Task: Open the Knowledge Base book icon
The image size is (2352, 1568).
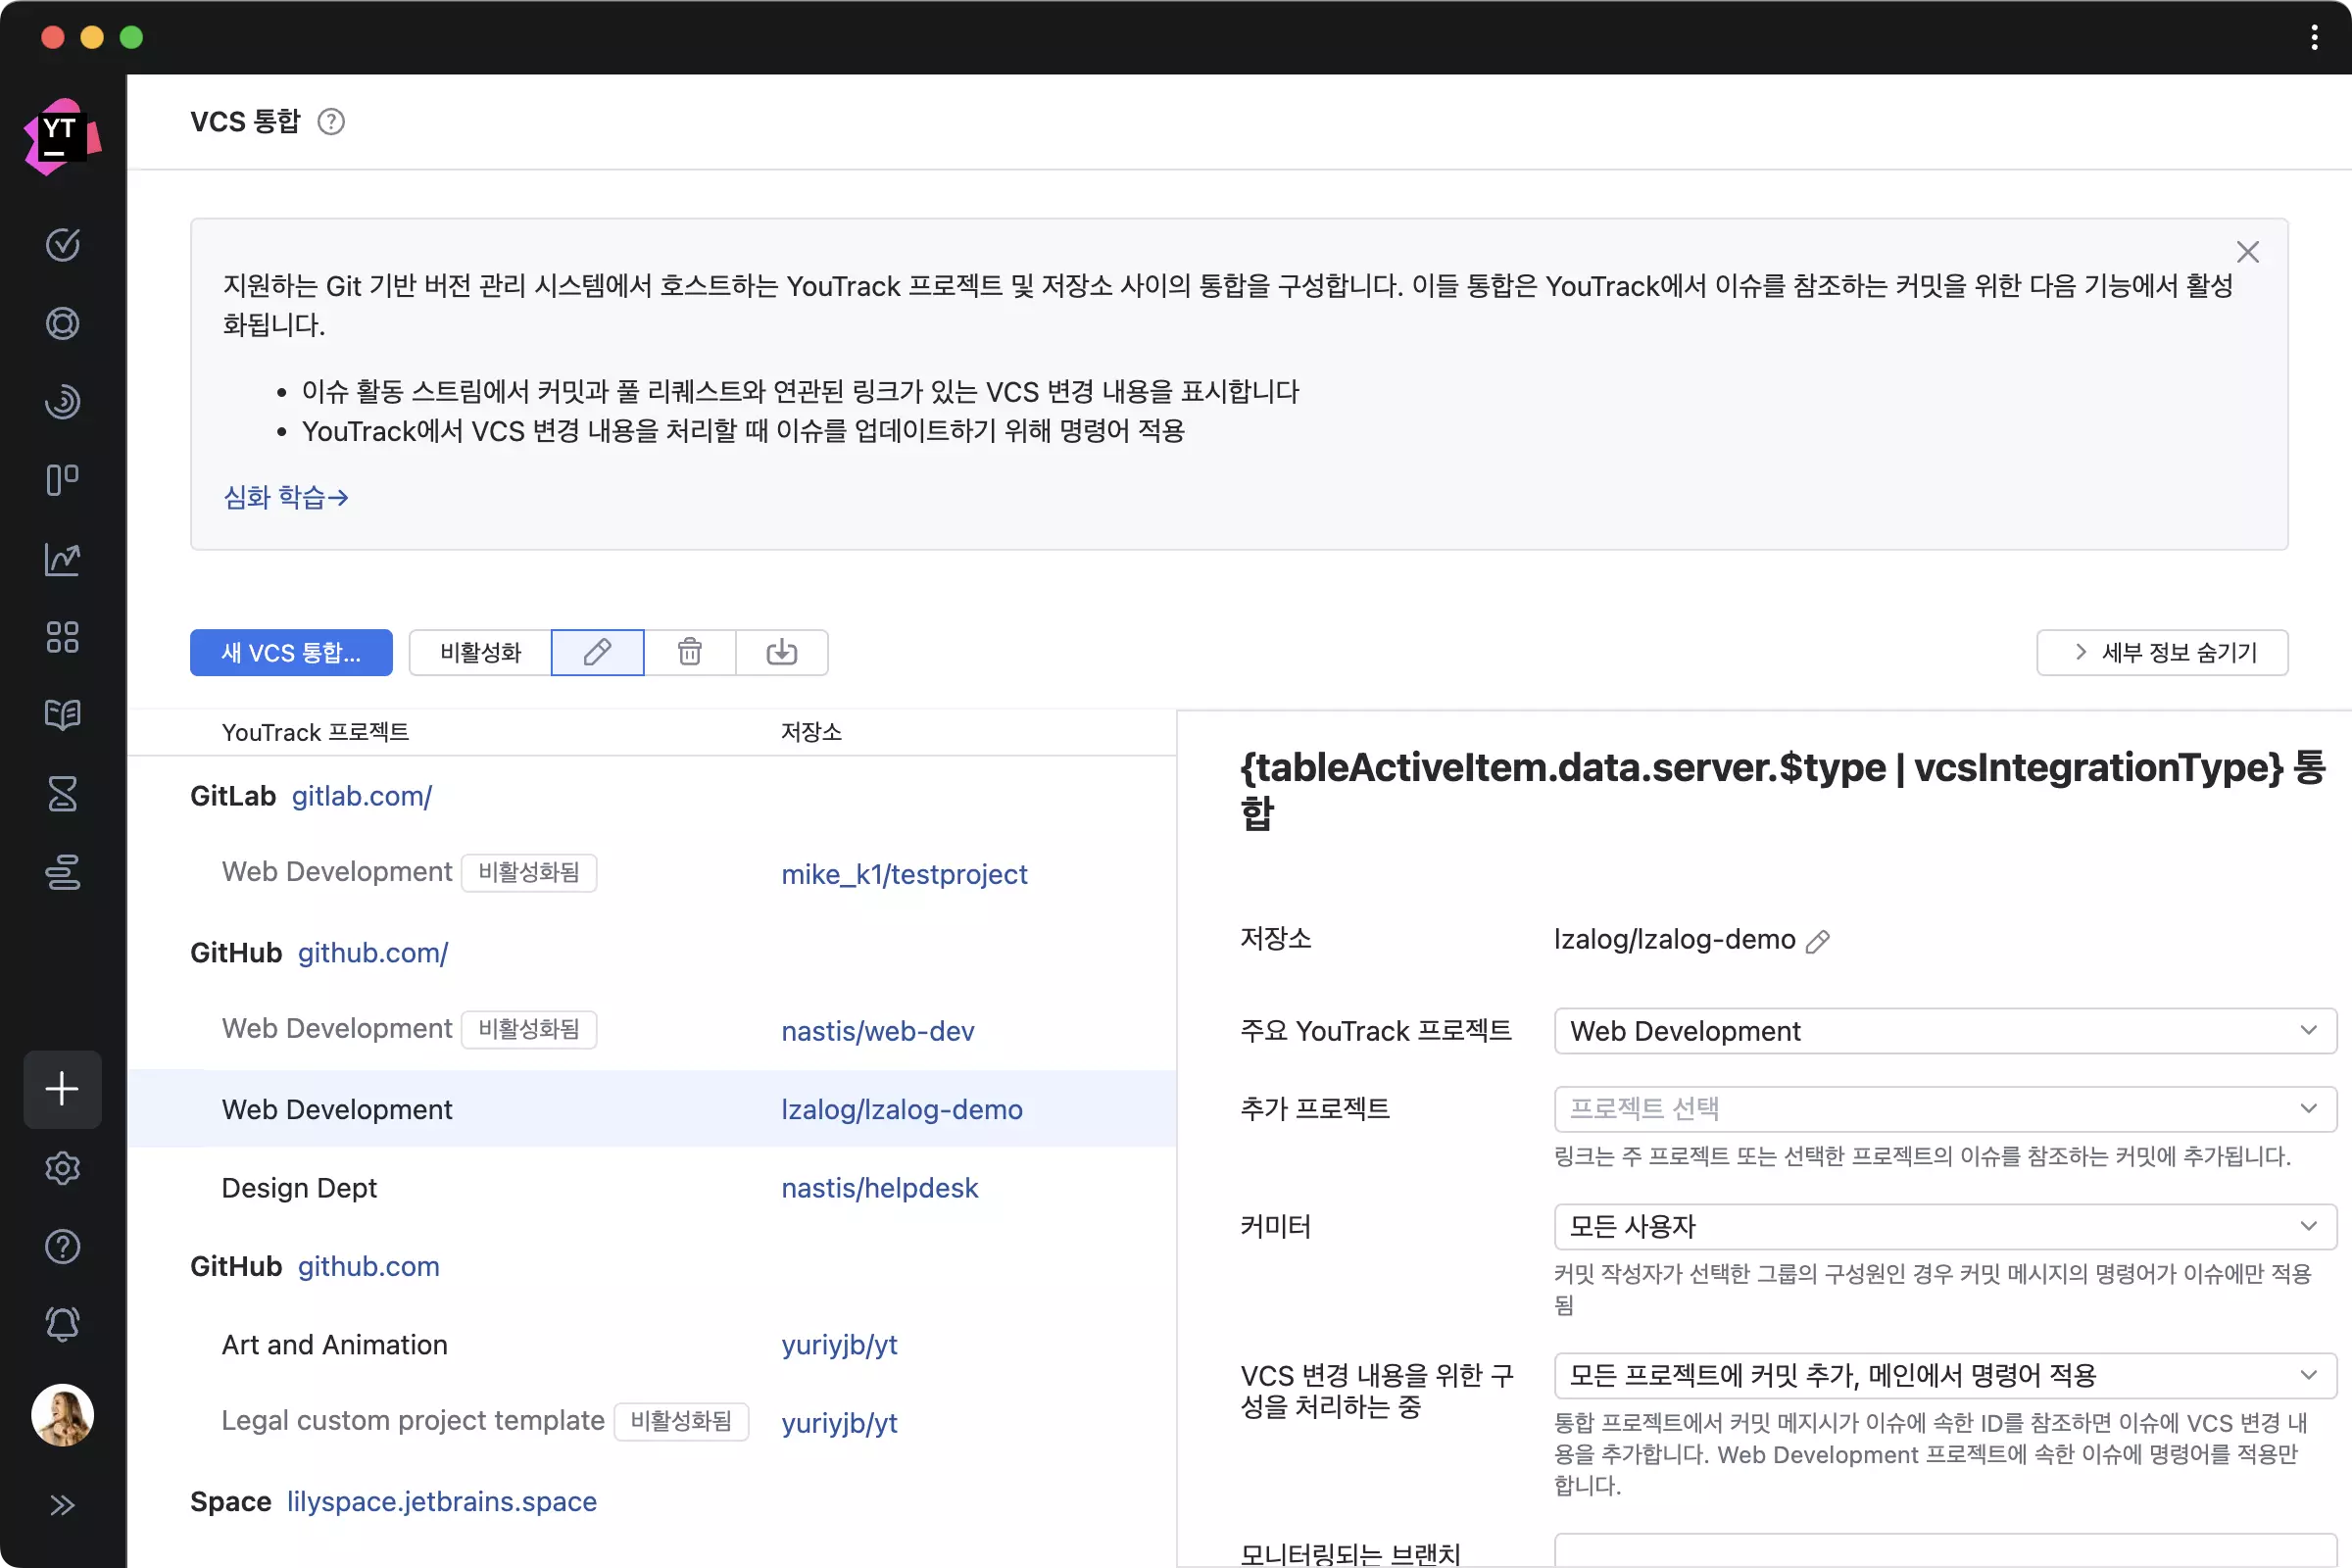Action: point(62,715)
